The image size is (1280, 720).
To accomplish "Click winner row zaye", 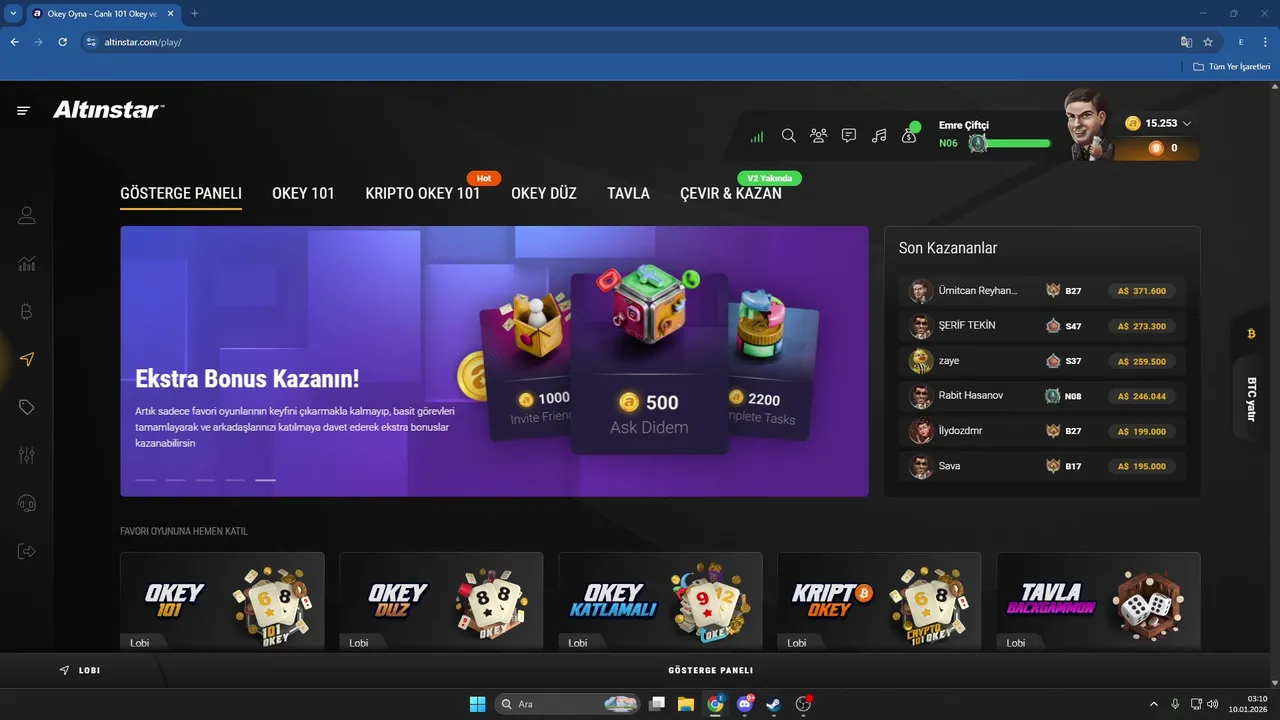I will [x=1042, y=361].
